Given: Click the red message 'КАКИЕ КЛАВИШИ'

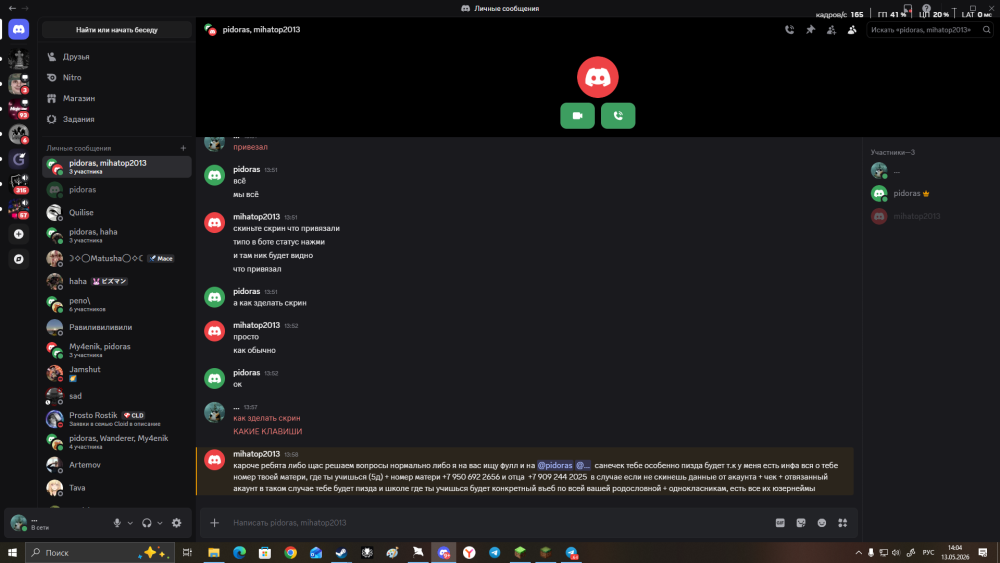Looking at the screenshot, I should click(x=267, y=432).
